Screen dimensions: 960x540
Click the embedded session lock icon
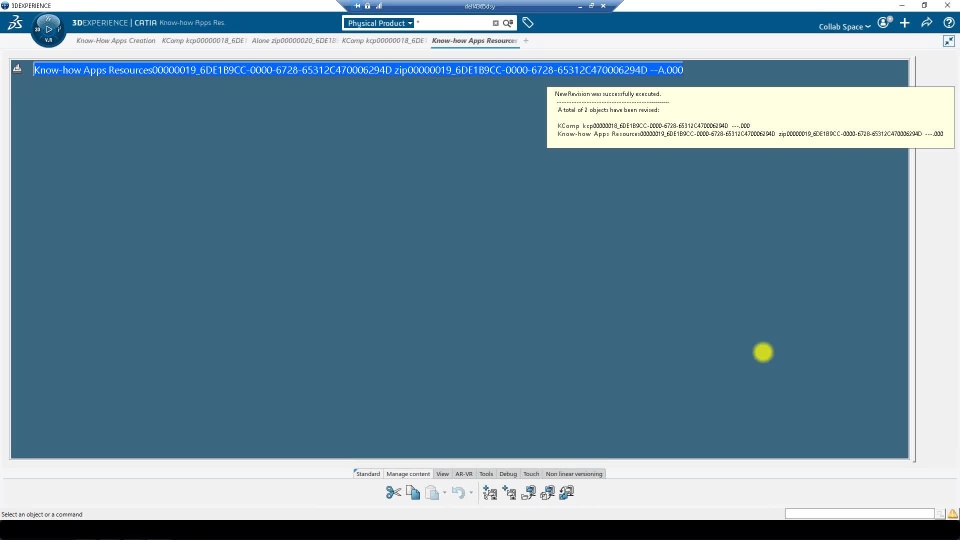[367, 6]
